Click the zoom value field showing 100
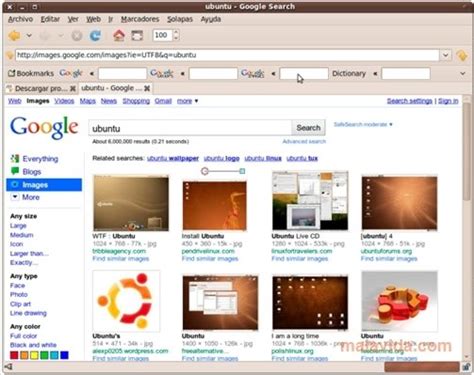 pyautogui.click(x=162, y=35)
